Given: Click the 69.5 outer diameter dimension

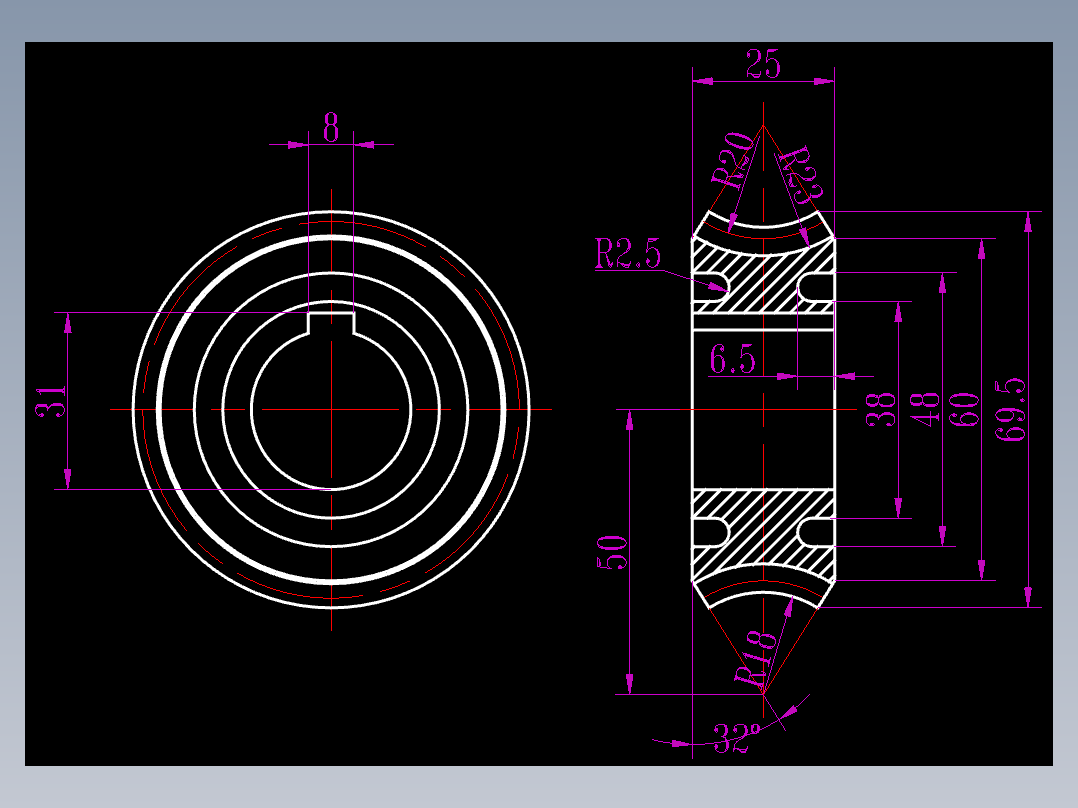Looking at the screenshot, I should (x=1011, y=409).
